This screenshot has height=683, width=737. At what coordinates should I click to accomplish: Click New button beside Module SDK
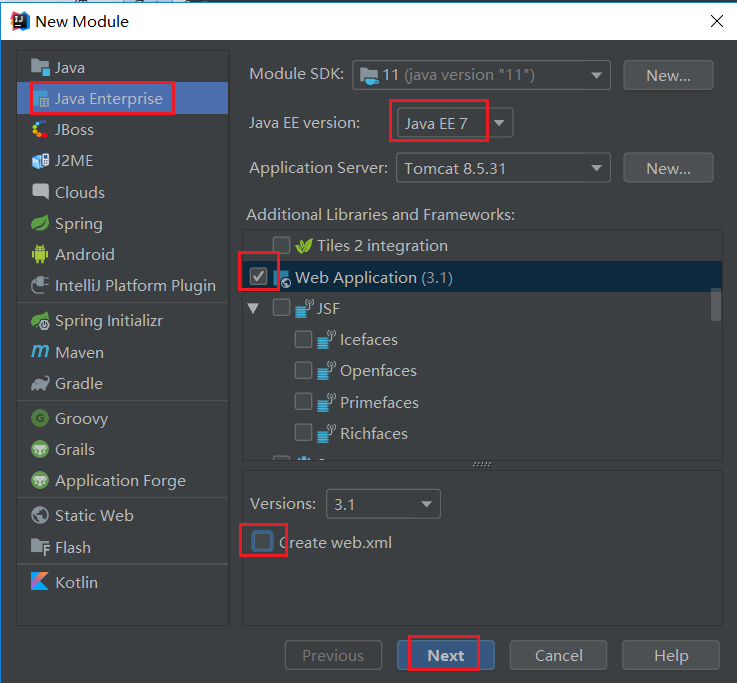point(668,75)
